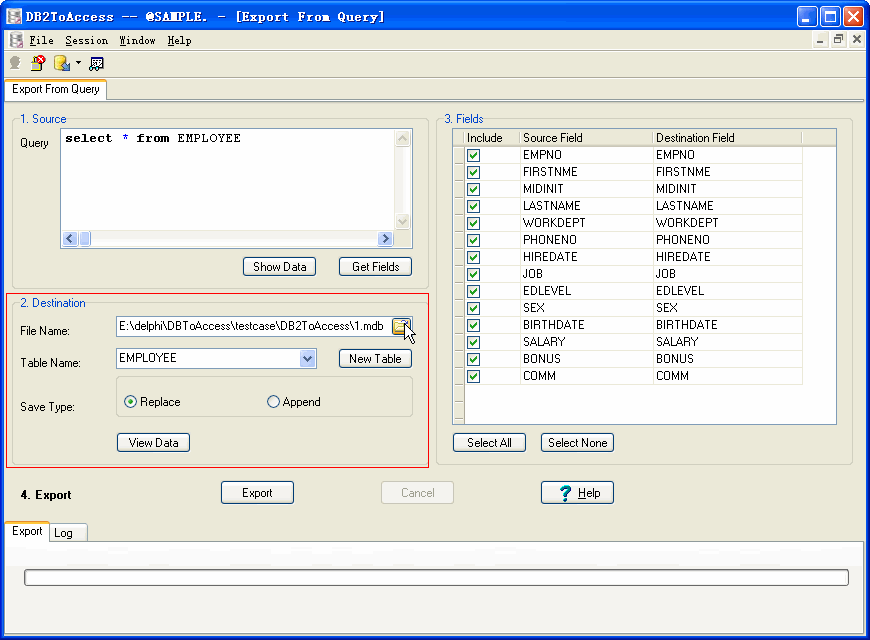Click the export progress bar
This screenshot has width=870, height=640.
pyautogui.click(x=436, y=577)
